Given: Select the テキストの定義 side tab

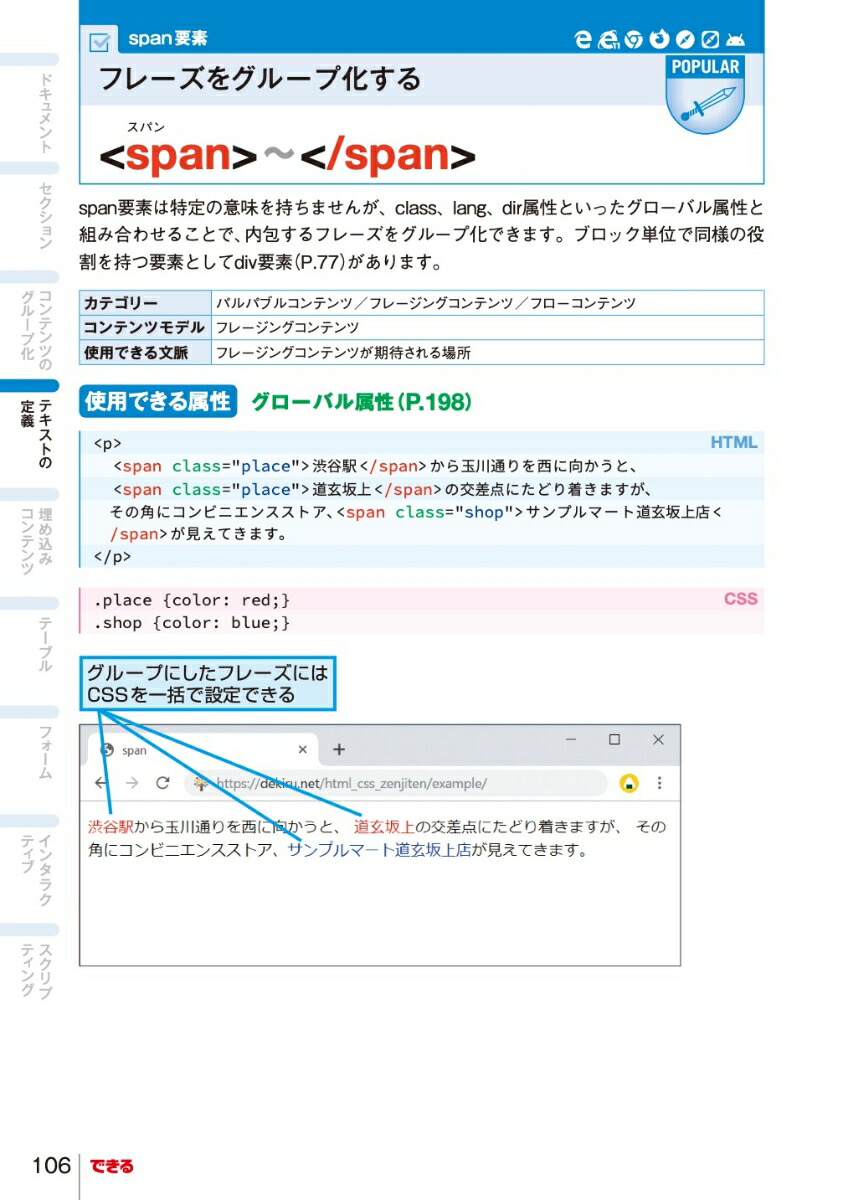Looking at the screenshot, I should click(36, 434).
